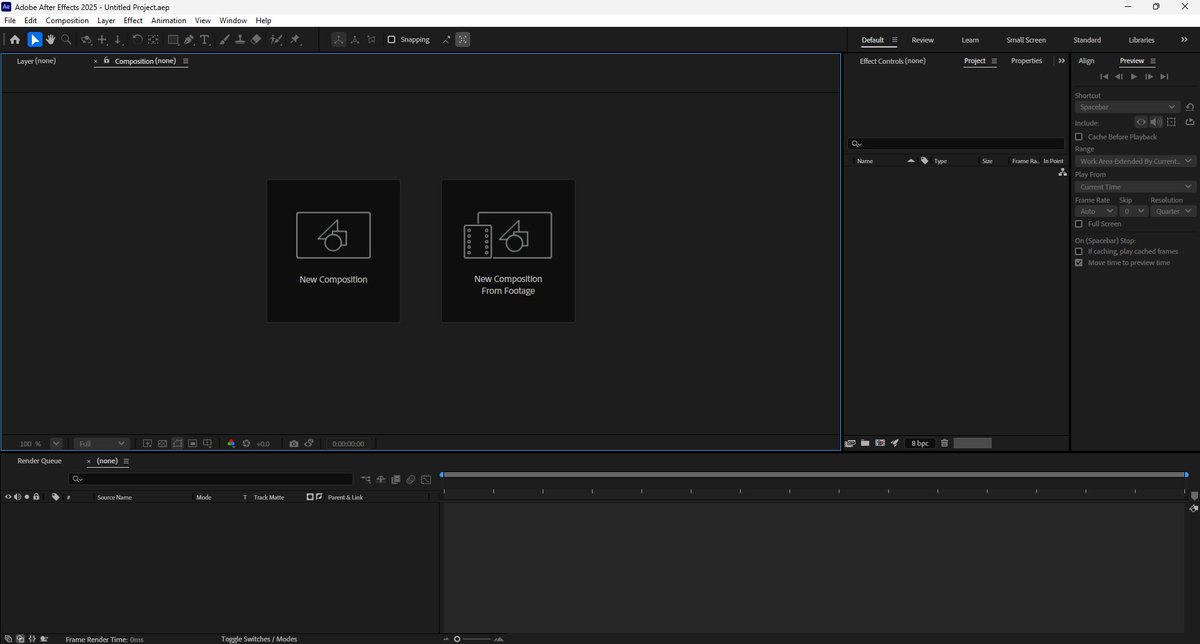Viewport: 1200px width, 644px height.
Task: Check Cache Before Playback
Action: [1079, 137]
